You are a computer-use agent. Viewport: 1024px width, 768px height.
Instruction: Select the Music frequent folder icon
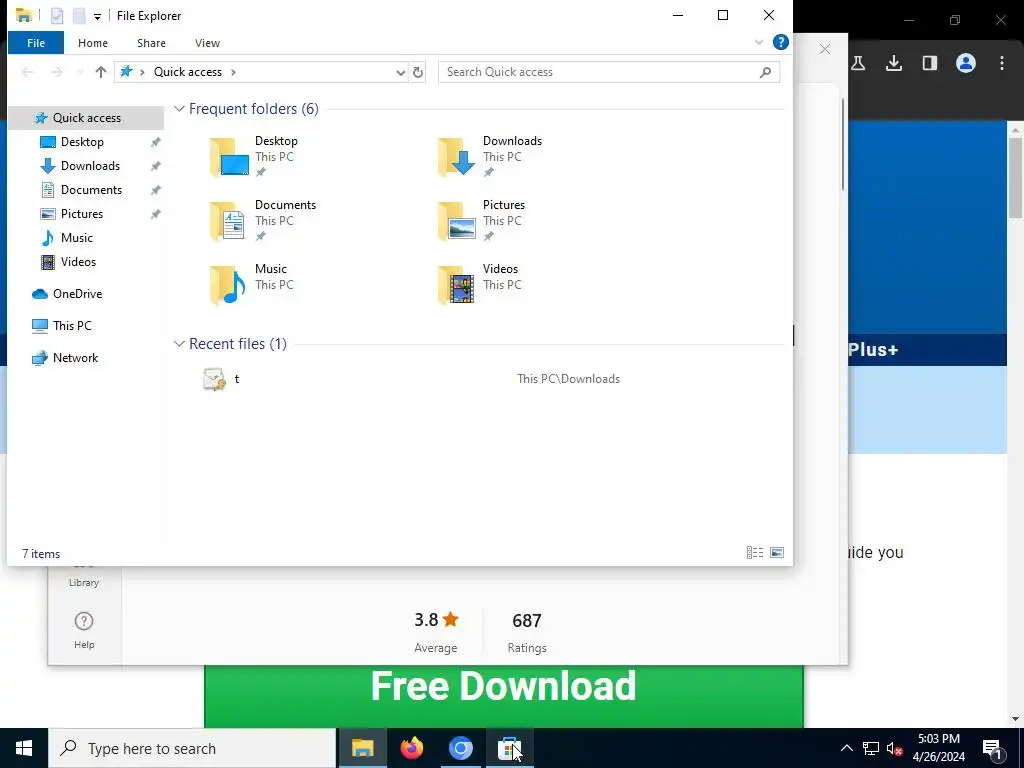pyautogui.click(x=227, y=285)
